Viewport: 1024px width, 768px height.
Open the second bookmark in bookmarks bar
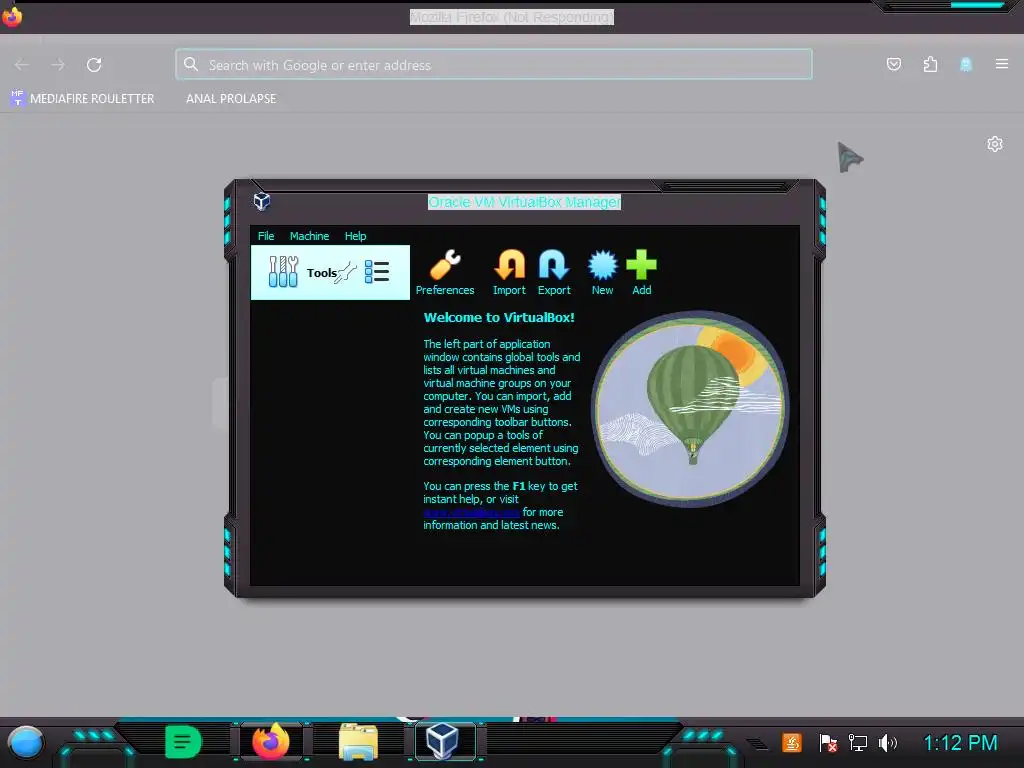(x=231, y=99)
